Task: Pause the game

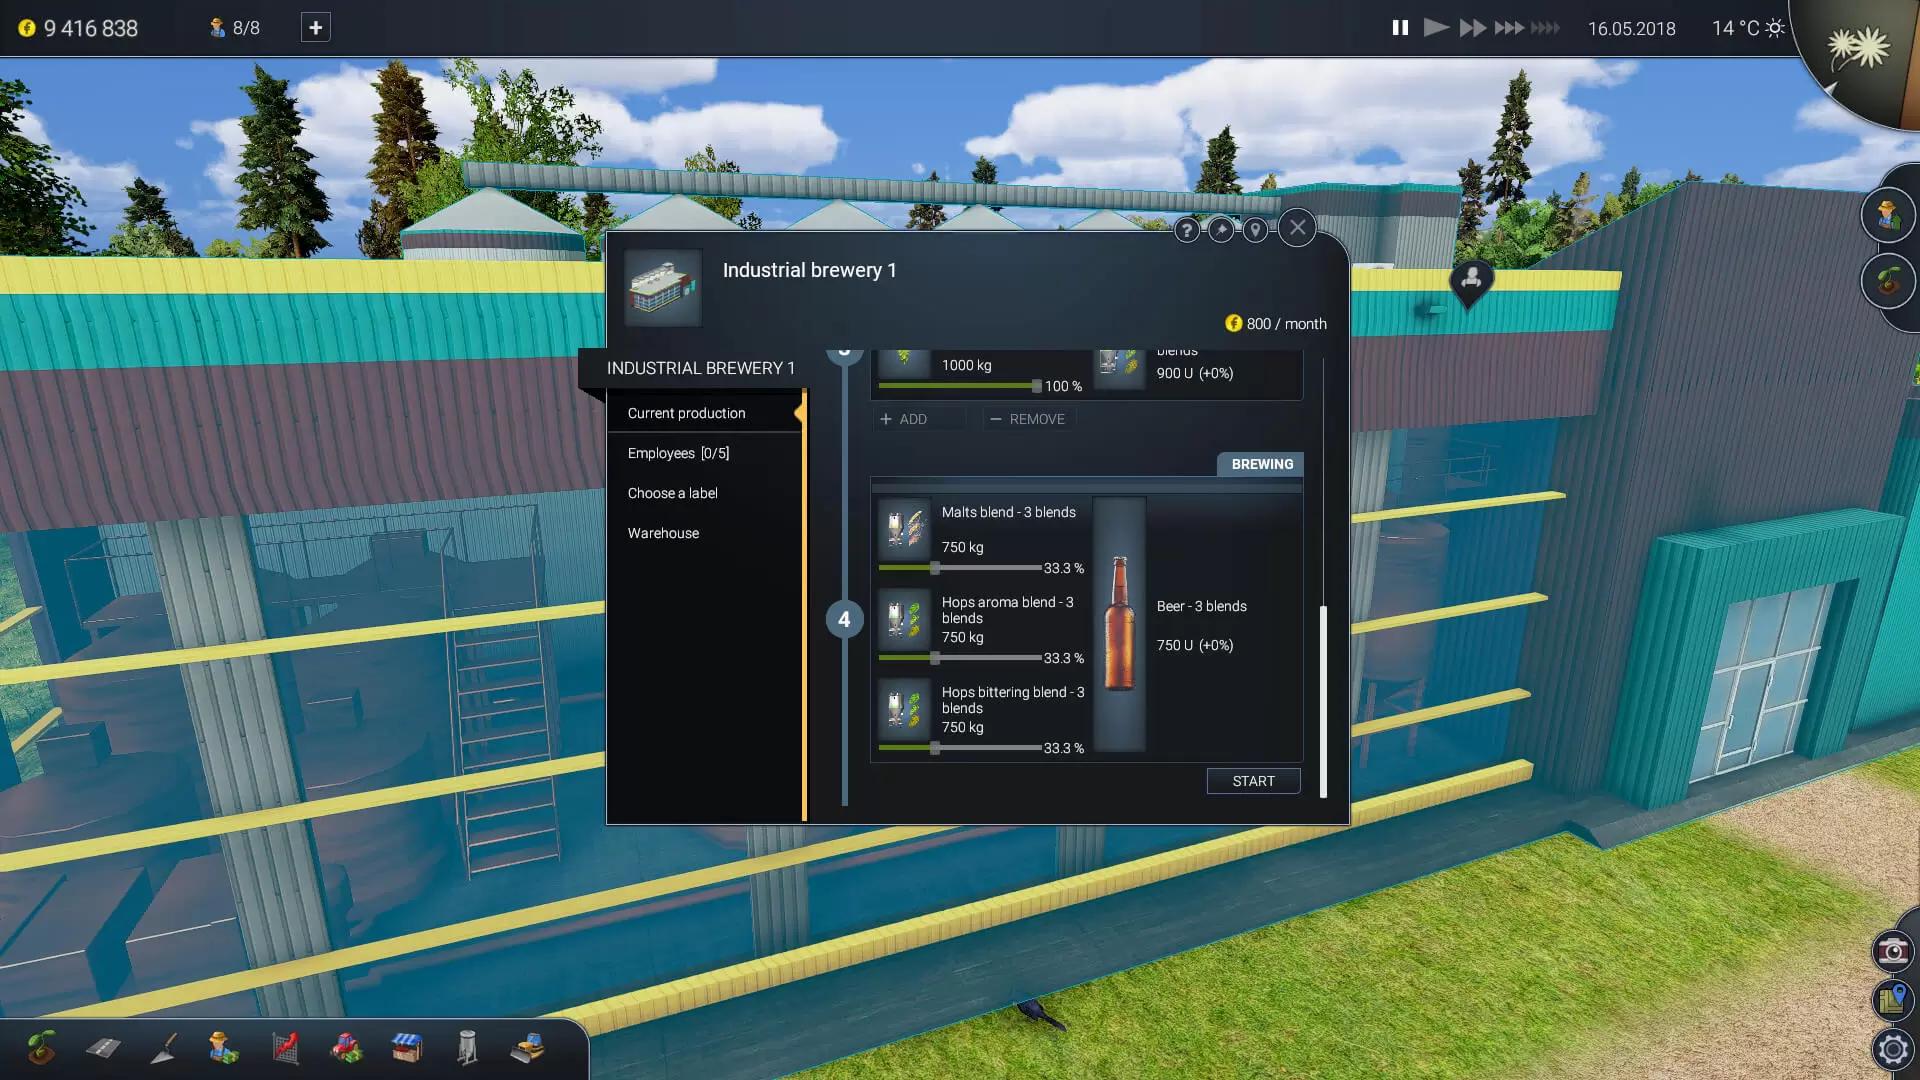Action: coord(1400,28)
